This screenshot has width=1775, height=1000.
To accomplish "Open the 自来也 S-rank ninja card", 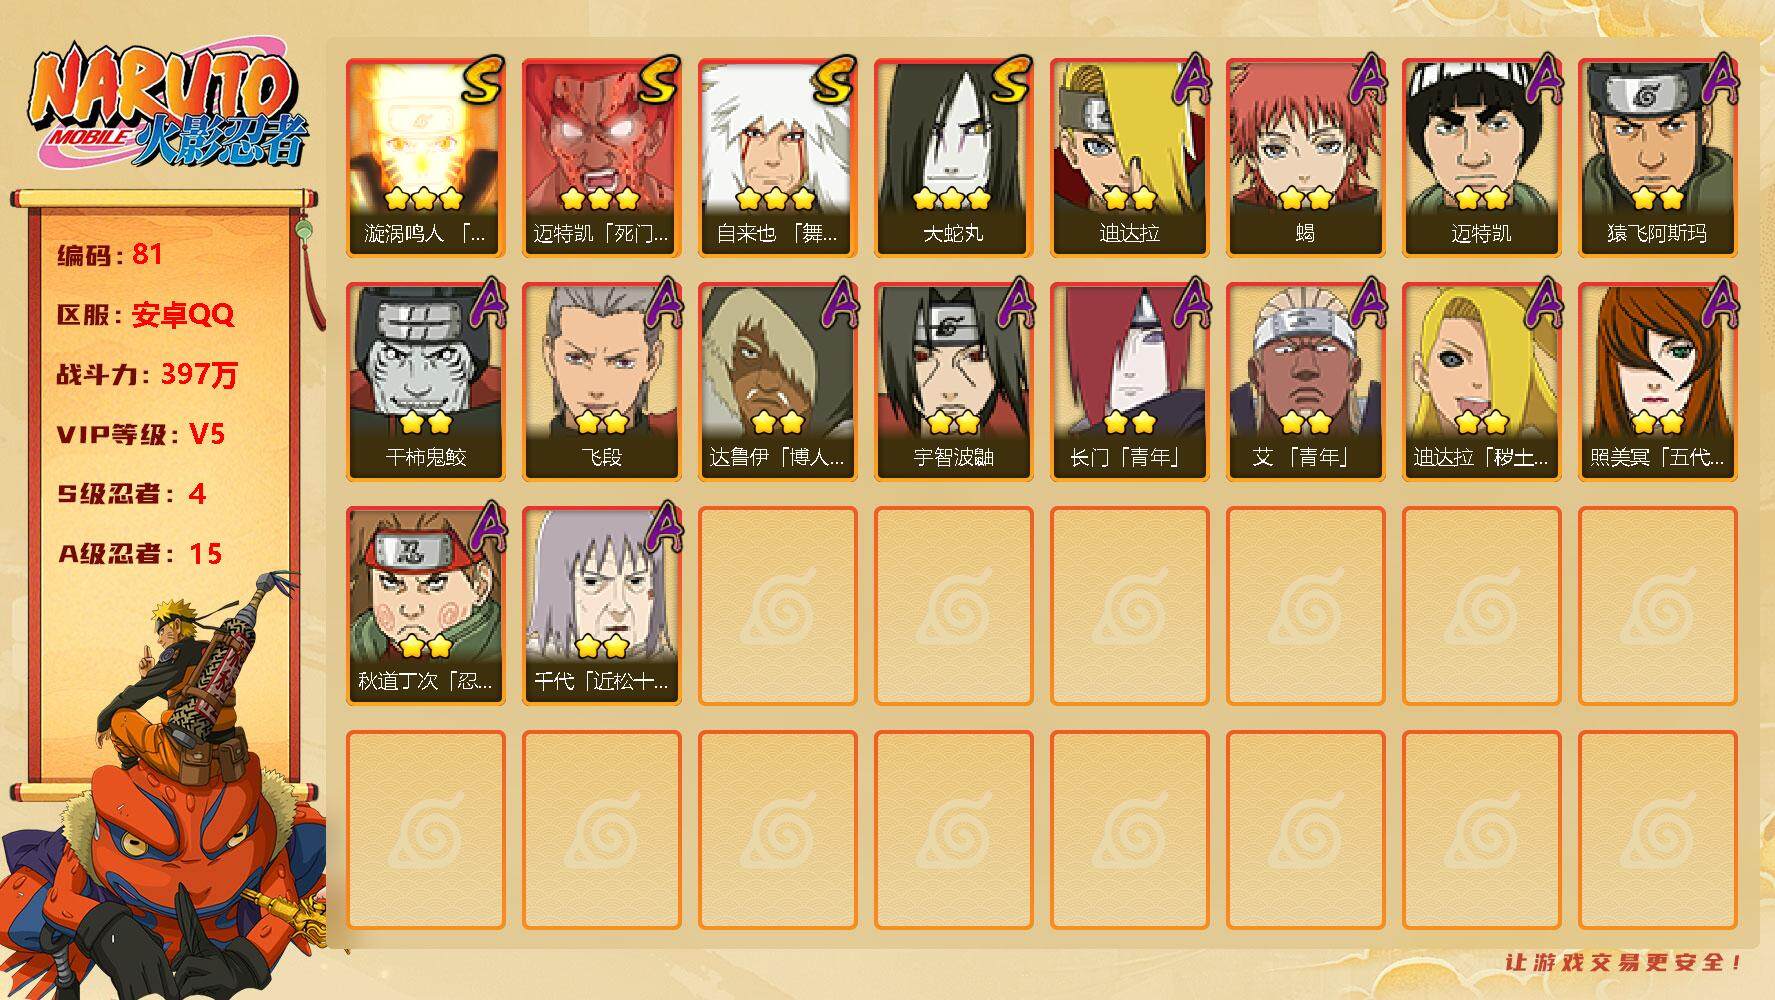I will pos(777,158).
